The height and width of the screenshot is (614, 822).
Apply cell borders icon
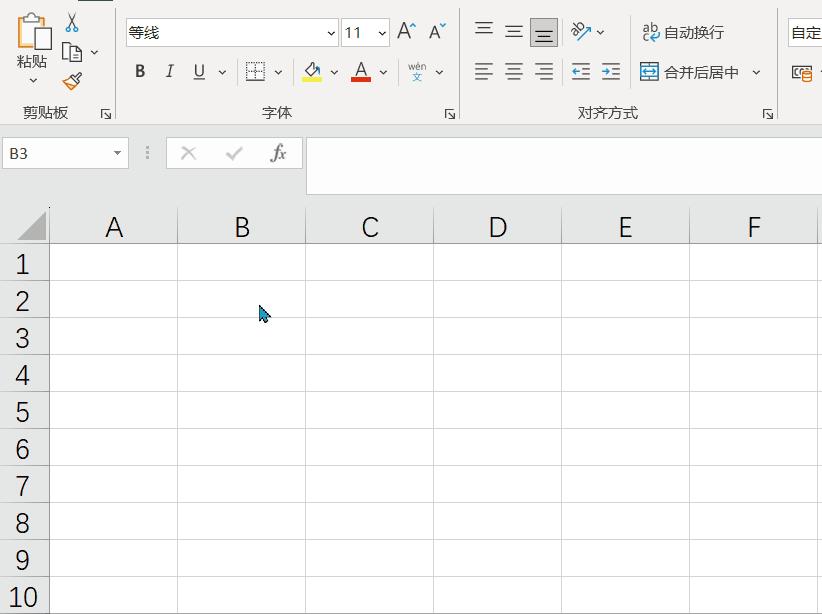[255, 71]
